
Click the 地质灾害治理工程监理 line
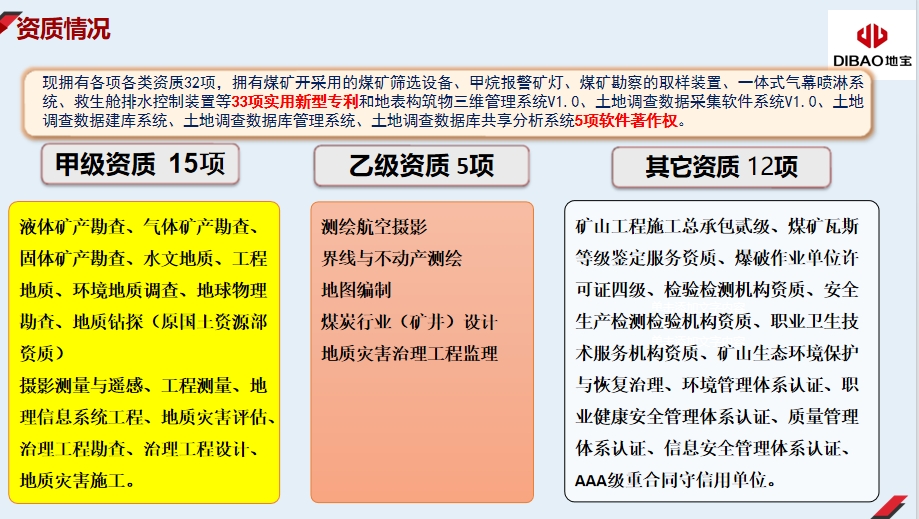click(409, 354)
